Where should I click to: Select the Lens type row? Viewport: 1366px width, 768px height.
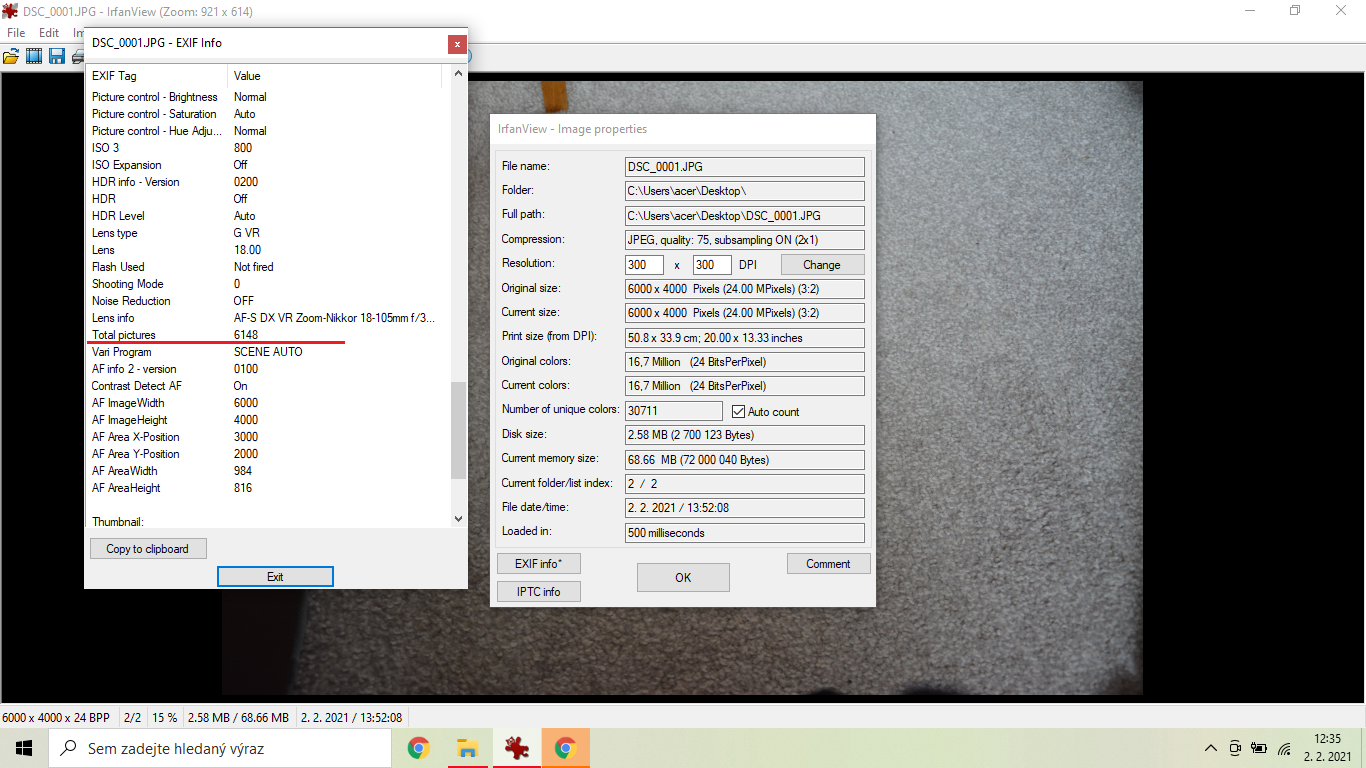268,233
